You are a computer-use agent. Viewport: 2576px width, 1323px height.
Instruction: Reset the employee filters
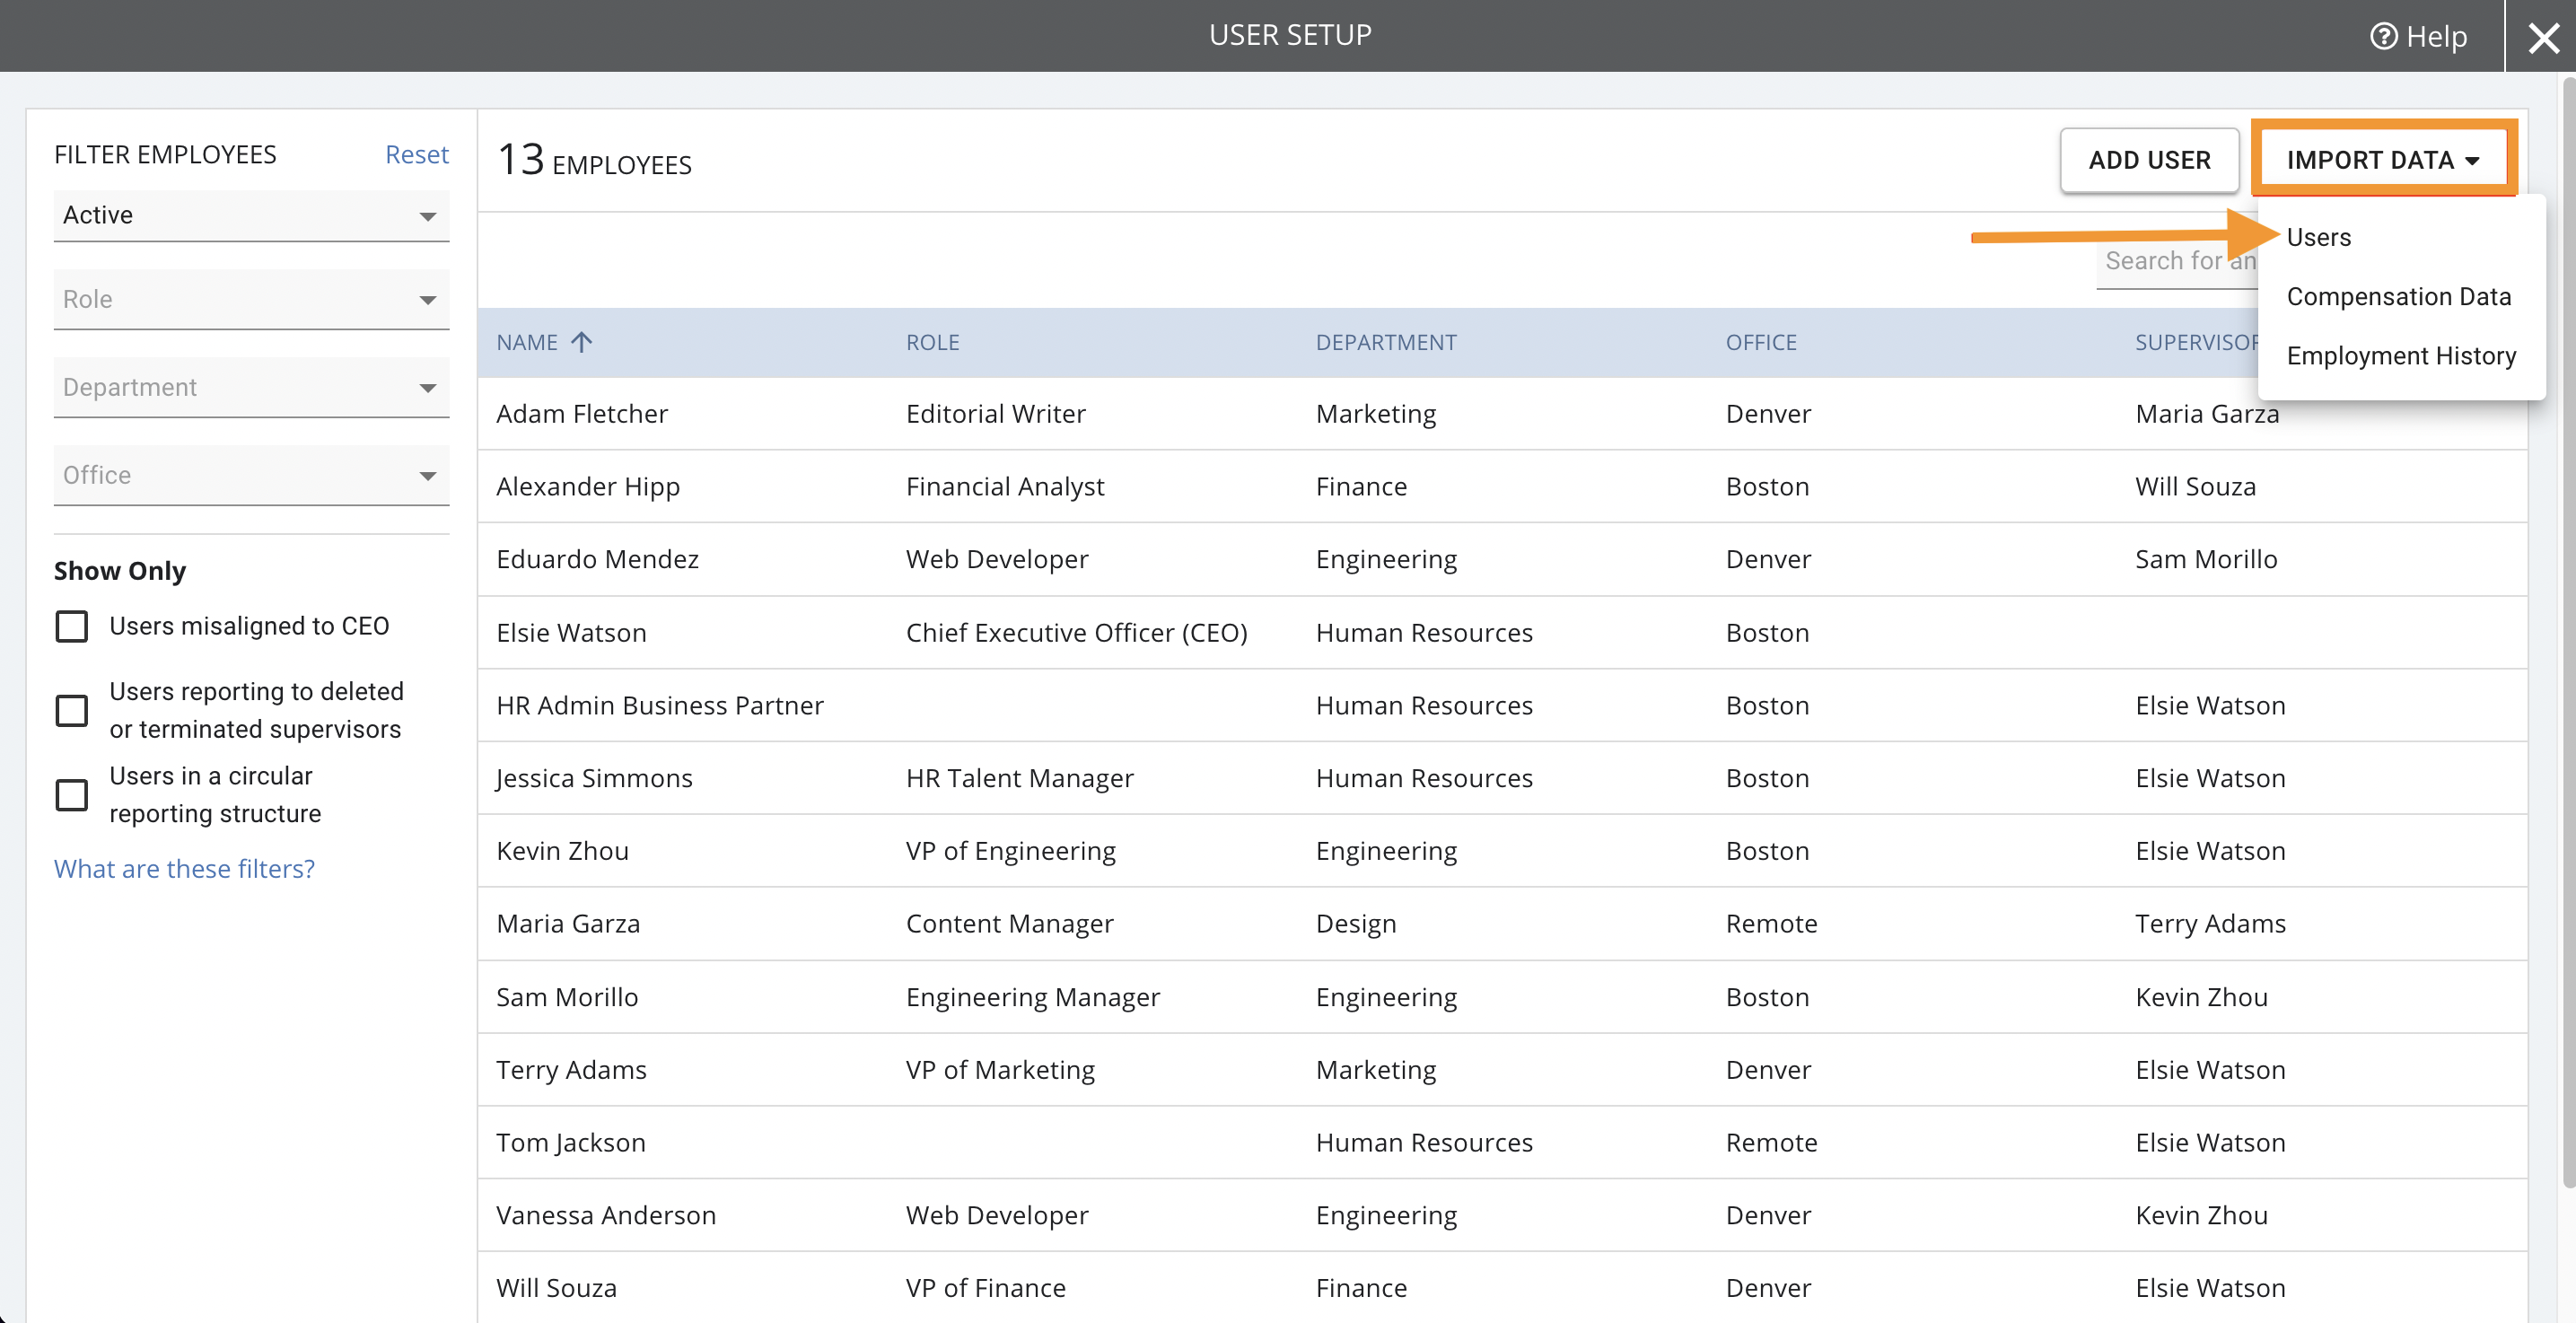click(x=416, y=154)
